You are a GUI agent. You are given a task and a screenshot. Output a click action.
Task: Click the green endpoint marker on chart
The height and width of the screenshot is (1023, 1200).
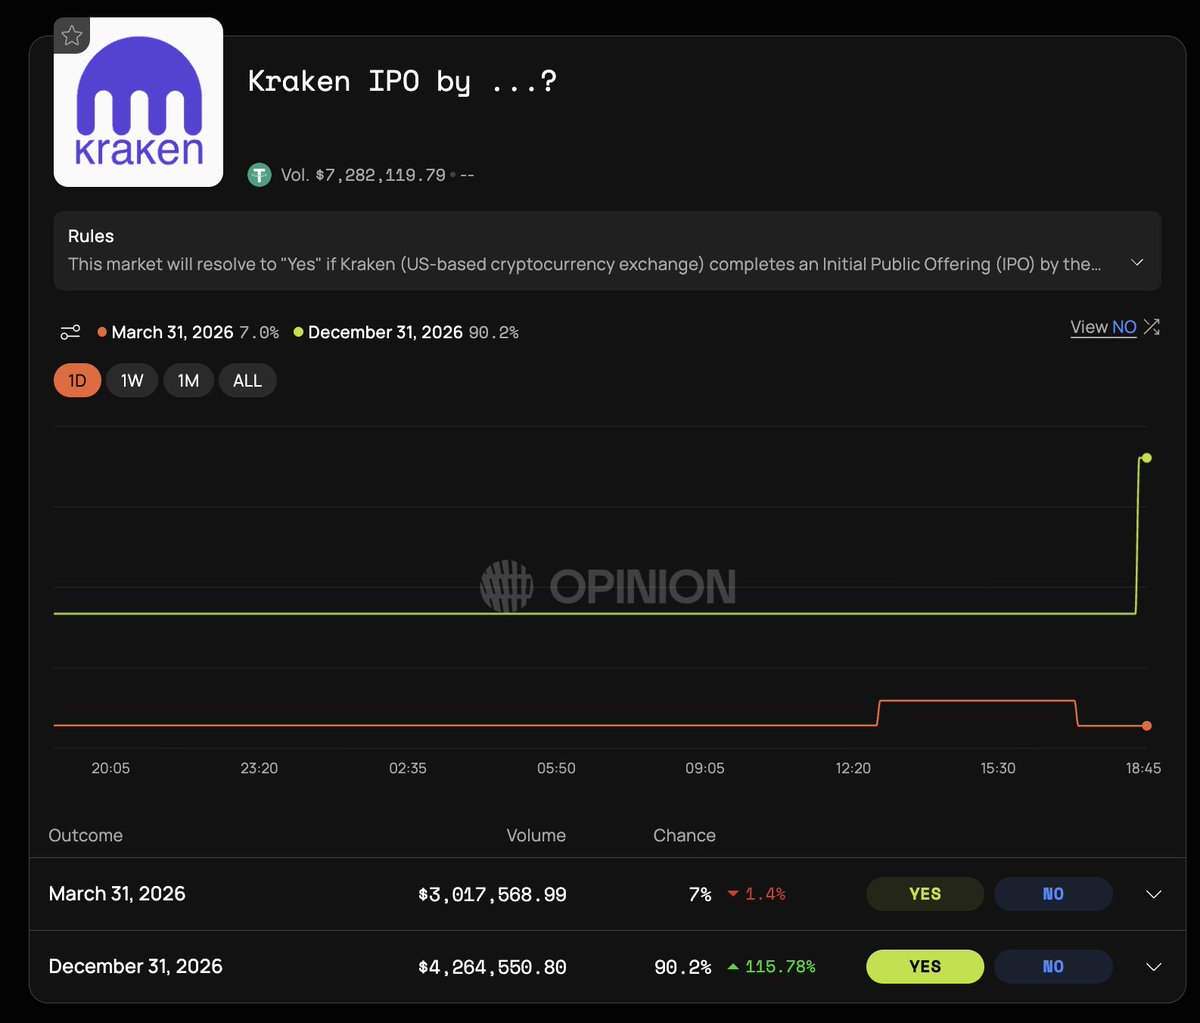[x=1146, y=458]
